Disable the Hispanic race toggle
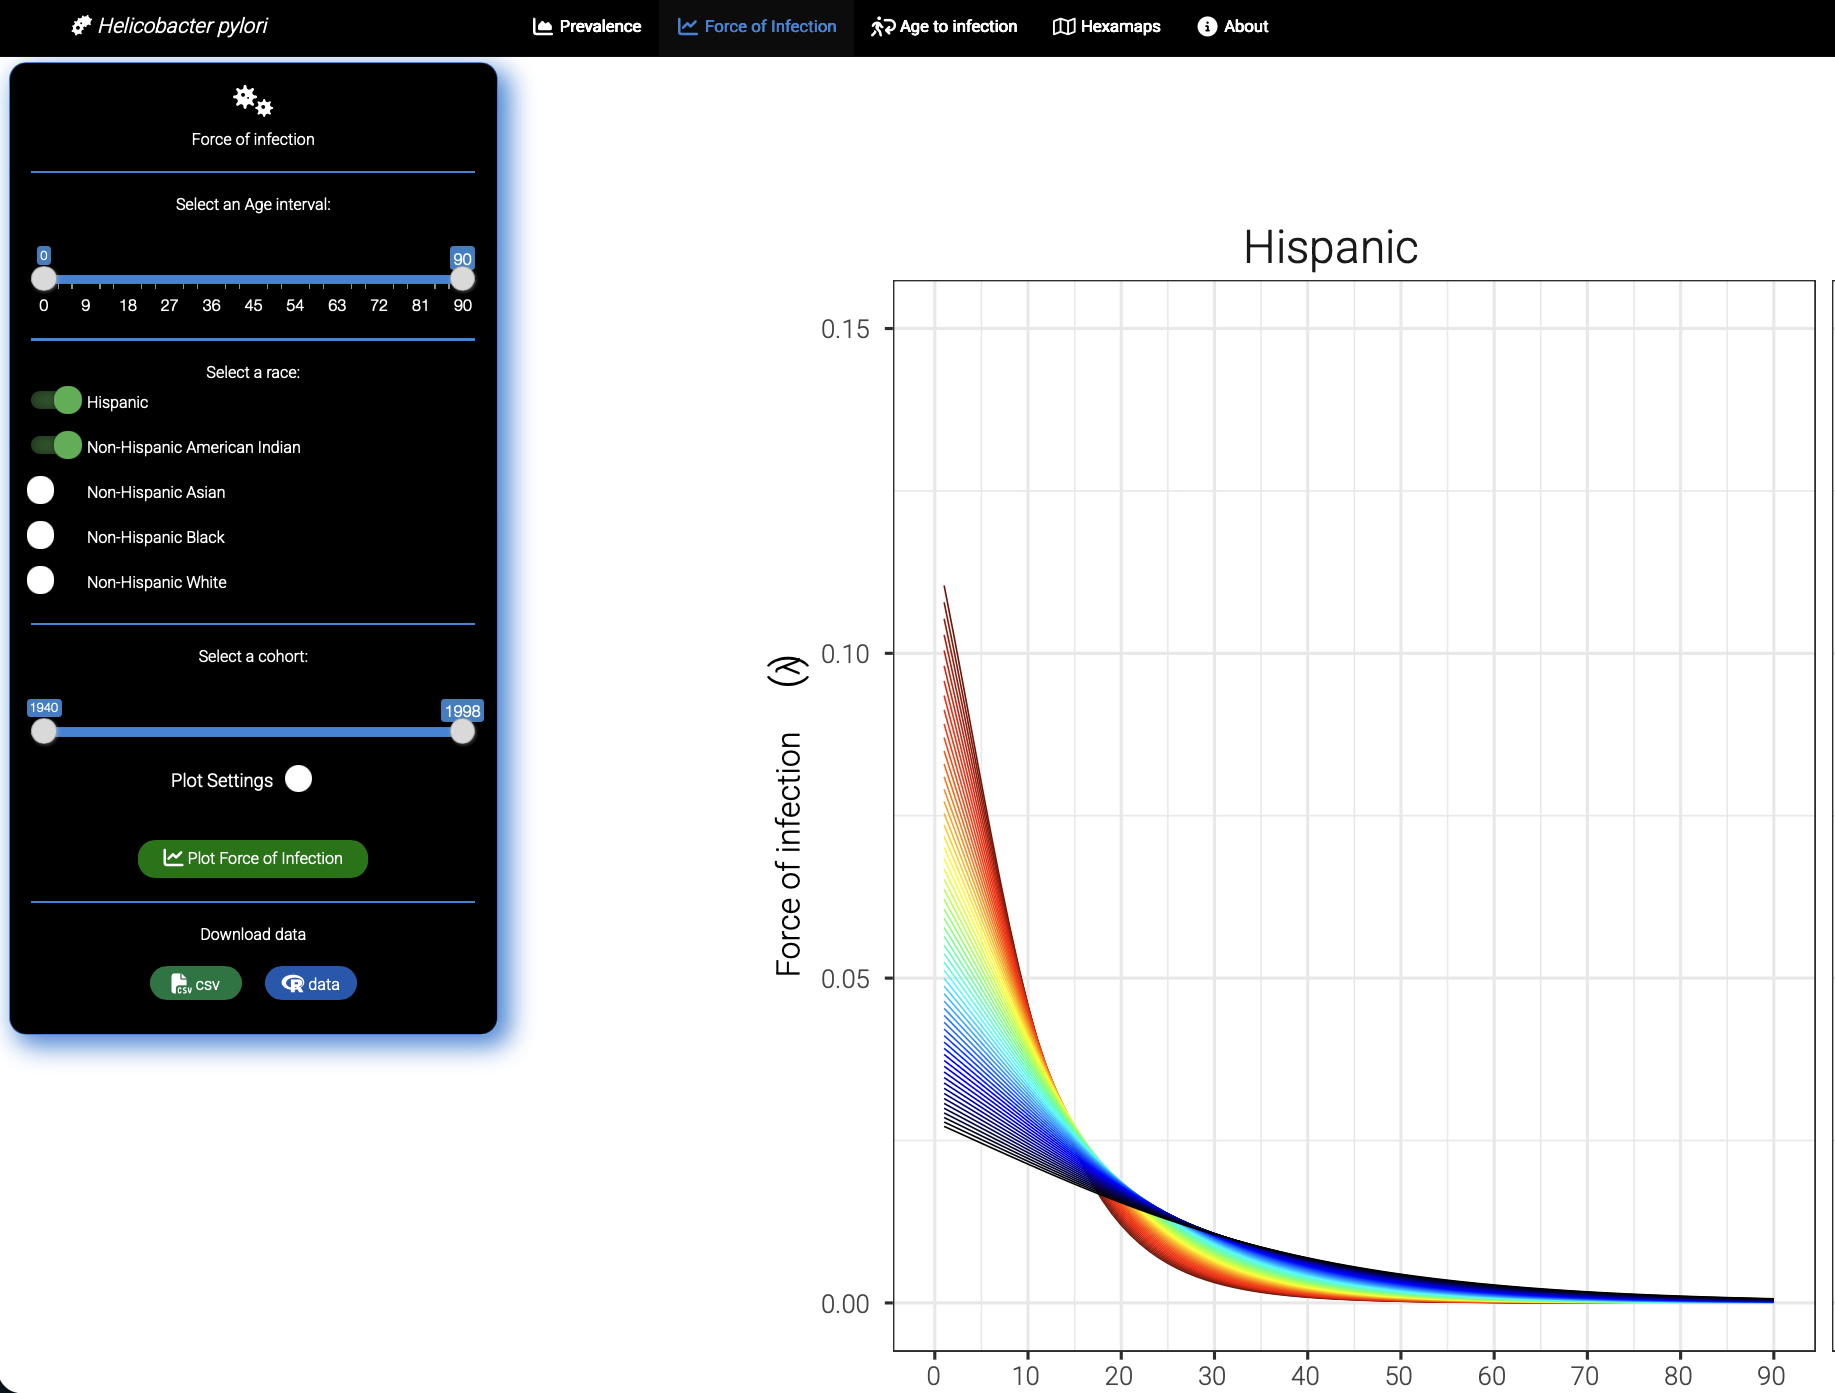This screenshot has width=1835, height=1393. coord(56,401)
